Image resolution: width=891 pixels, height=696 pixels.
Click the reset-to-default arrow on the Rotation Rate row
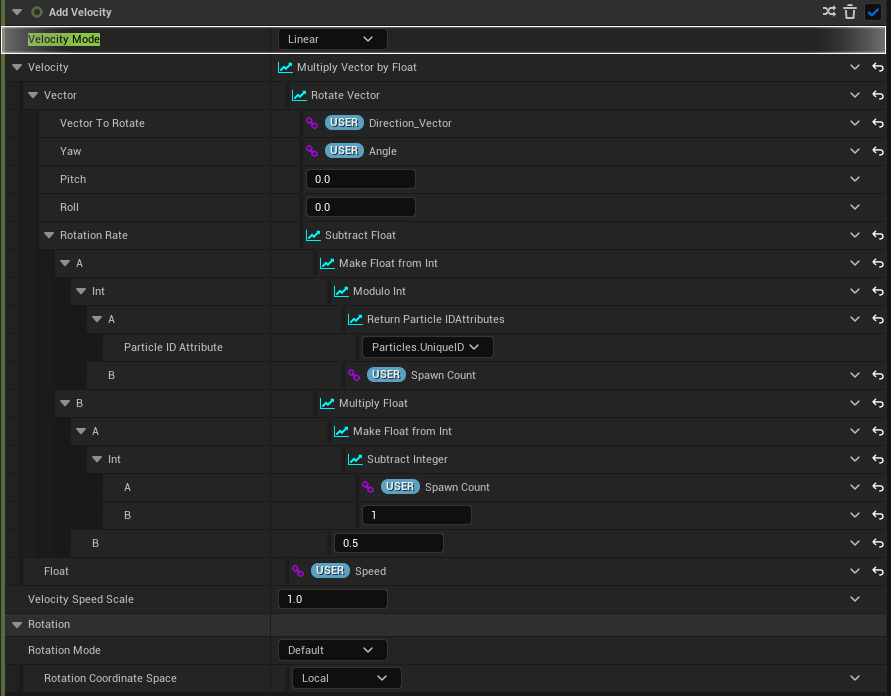tap(878, 235)
